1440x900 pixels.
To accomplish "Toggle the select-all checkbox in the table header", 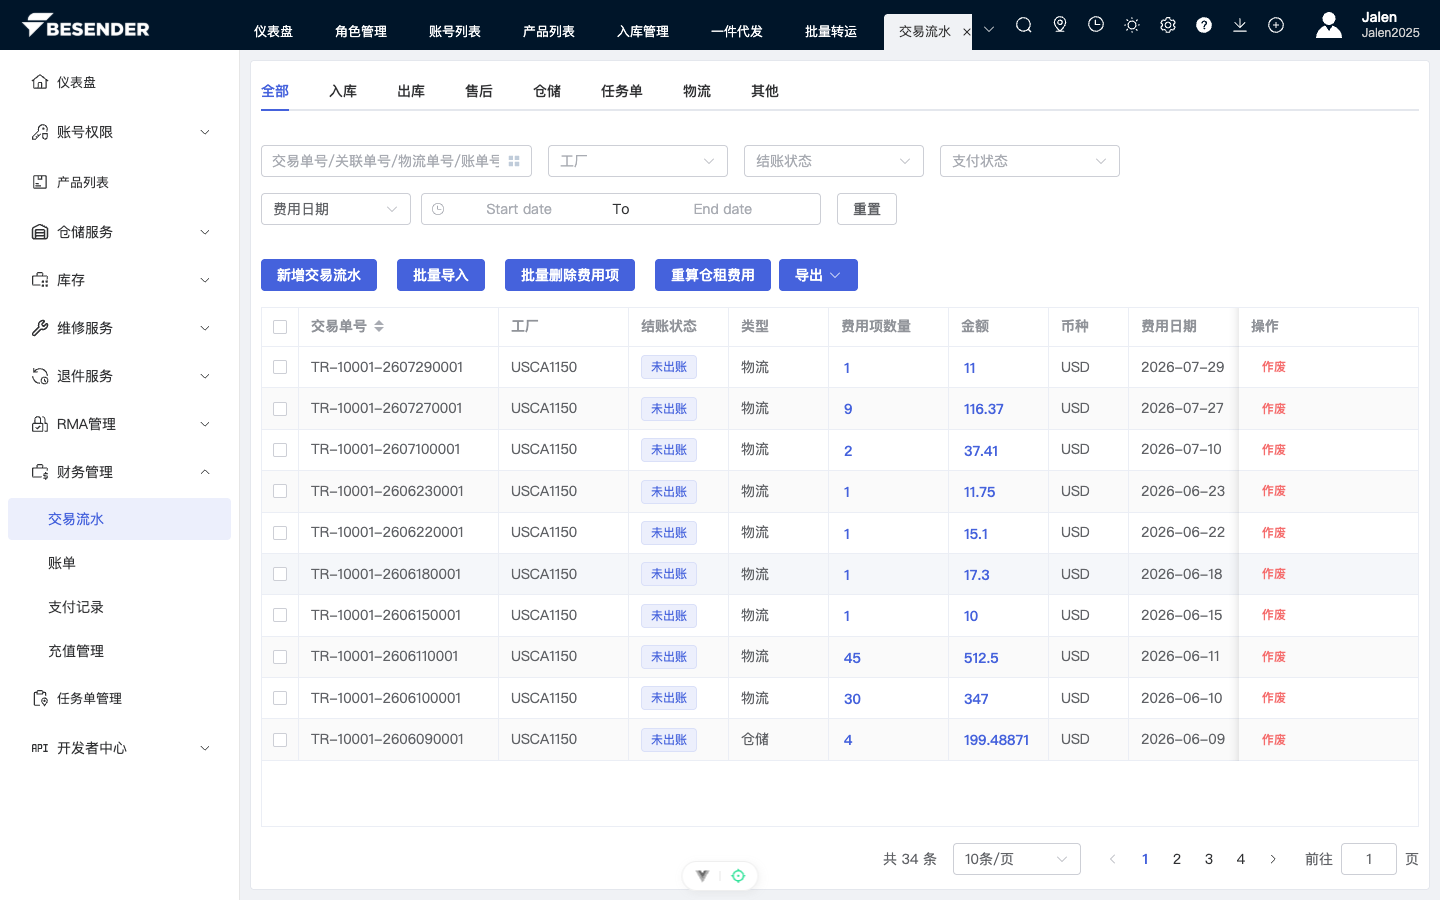I will coord(280,327).
